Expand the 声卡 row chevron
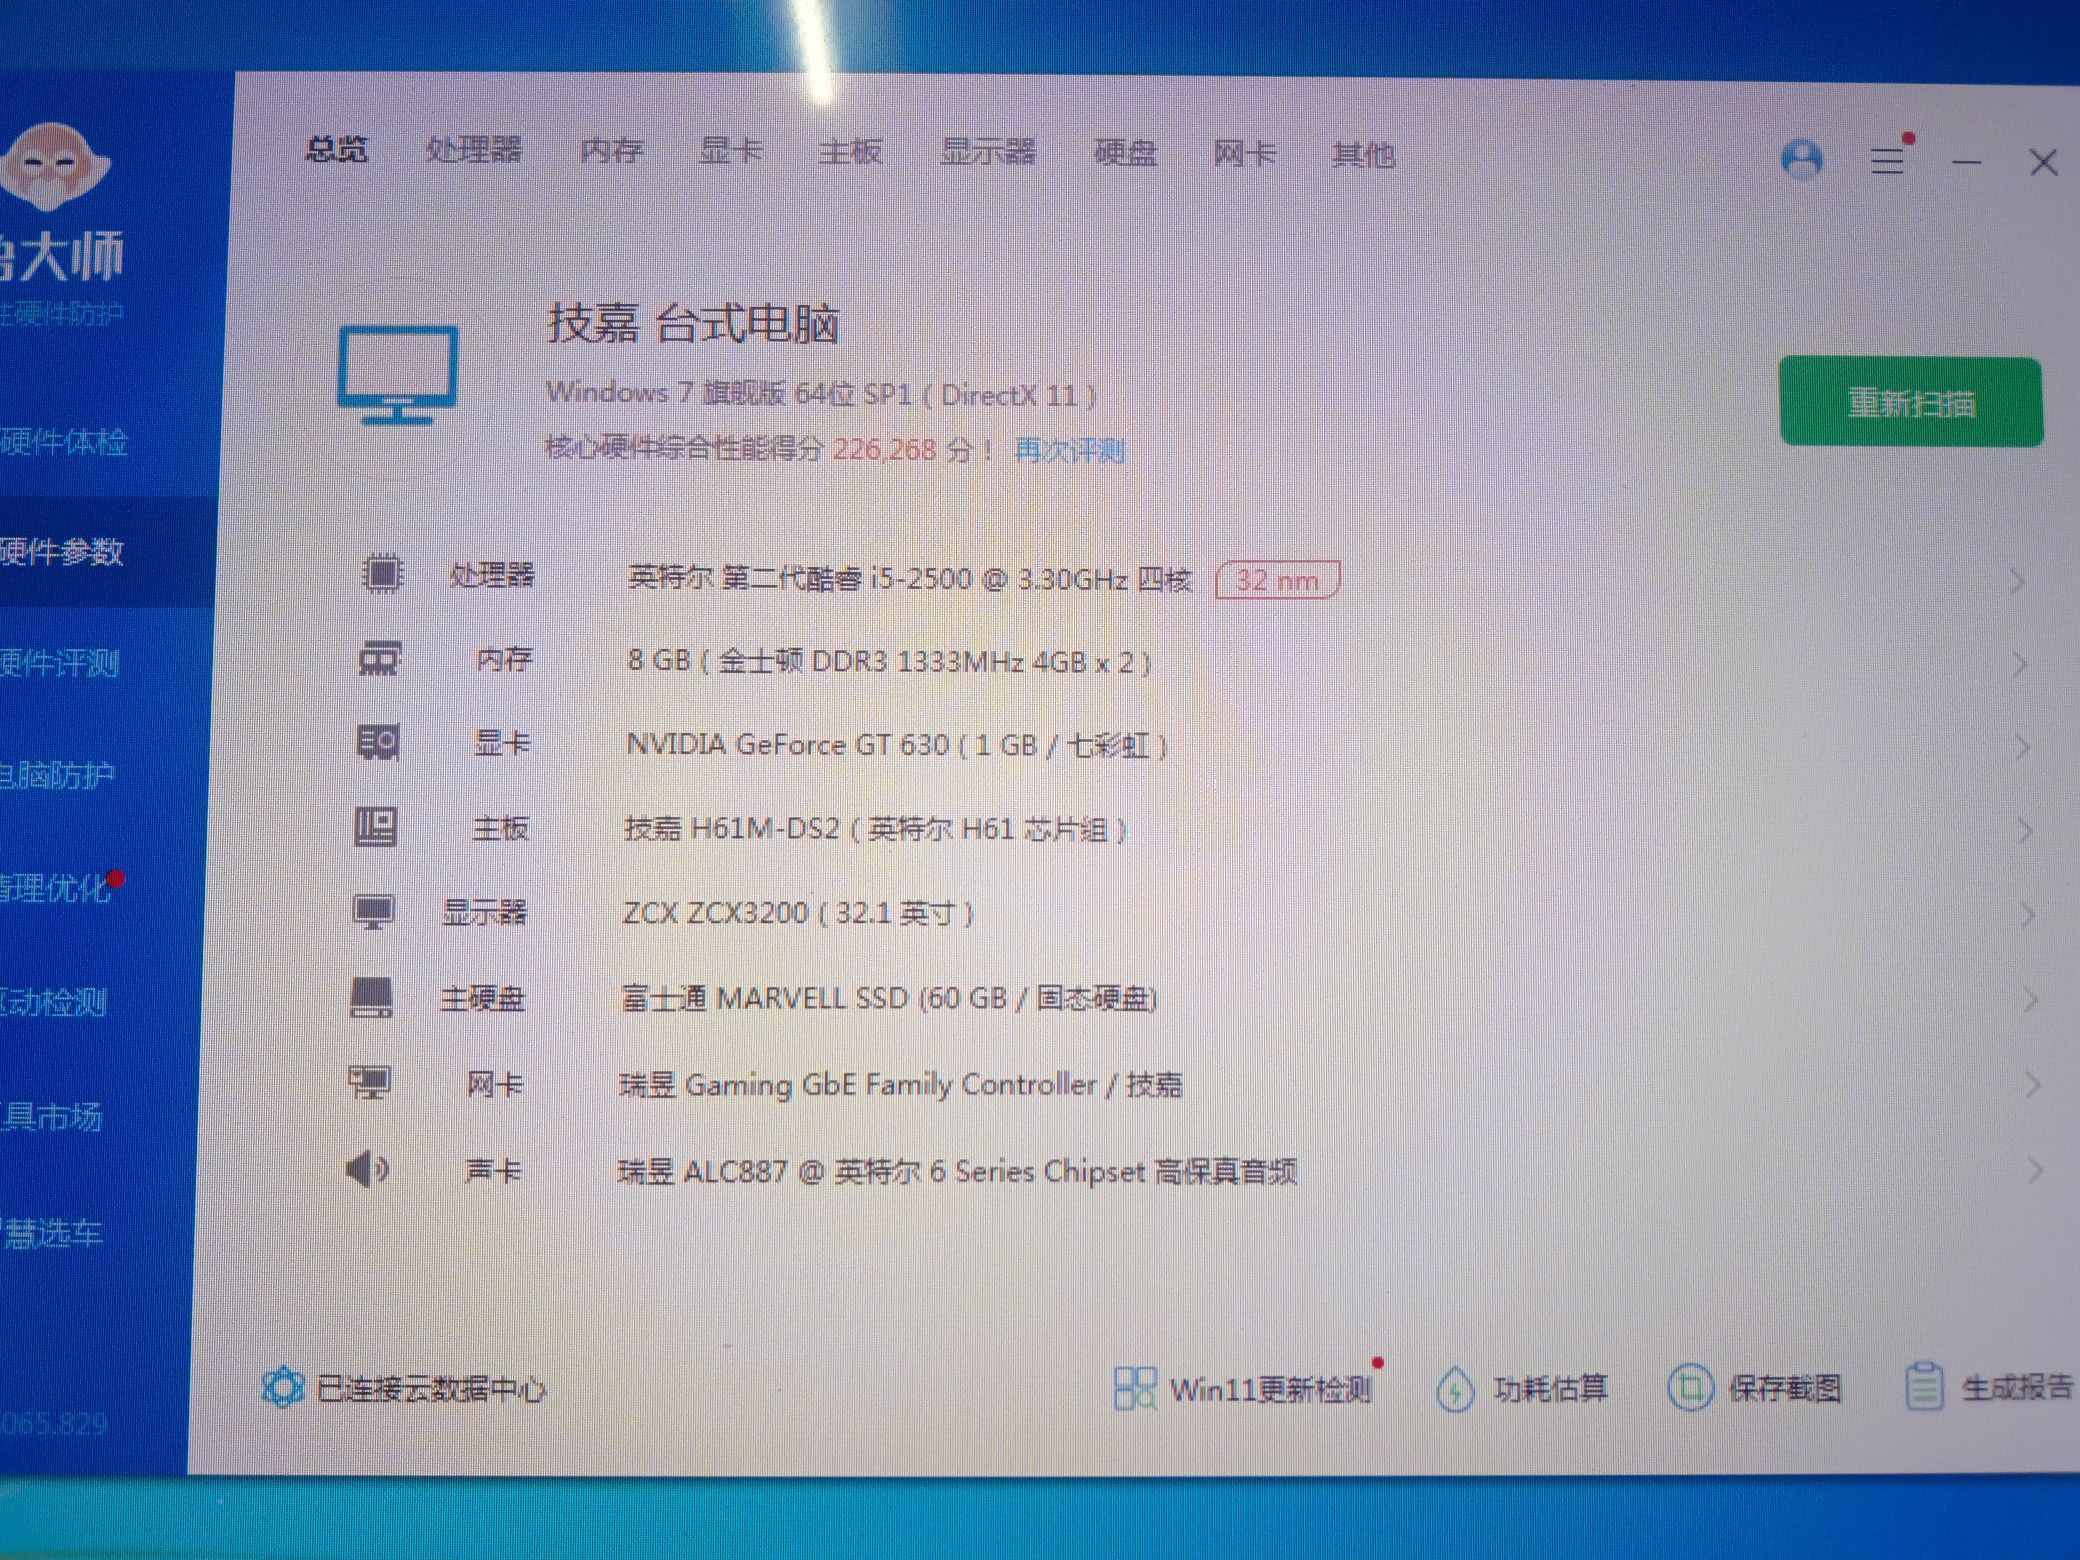 tap(2035, 1170)
